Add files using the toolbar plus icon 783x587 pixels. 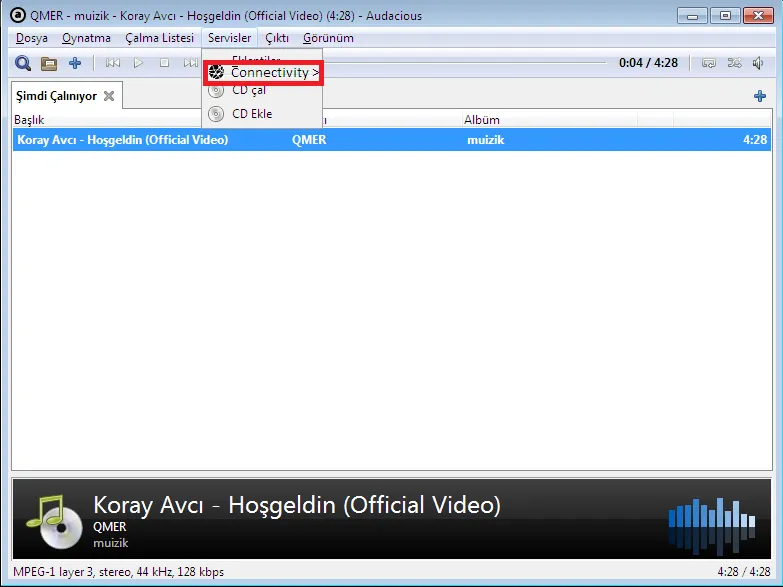75,63
